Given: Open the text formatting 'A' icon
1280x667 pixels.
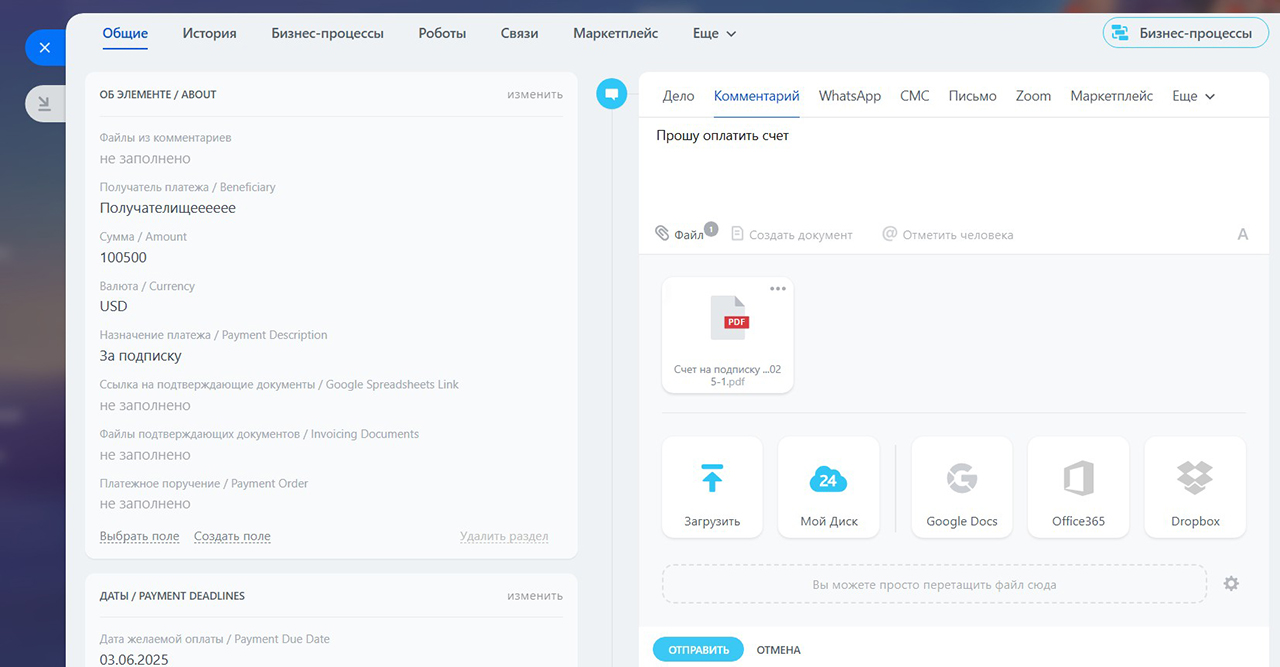Looking at the screenshot, I should (1243, 234).
